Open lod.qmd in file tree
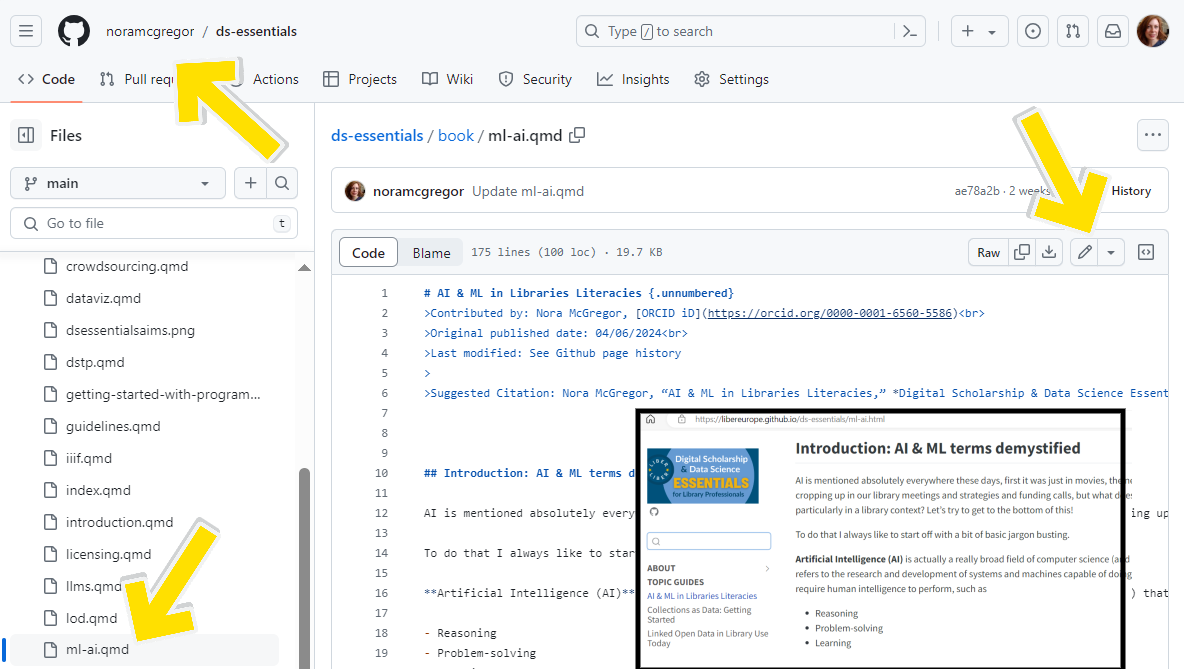 click(x=91, y=618)
